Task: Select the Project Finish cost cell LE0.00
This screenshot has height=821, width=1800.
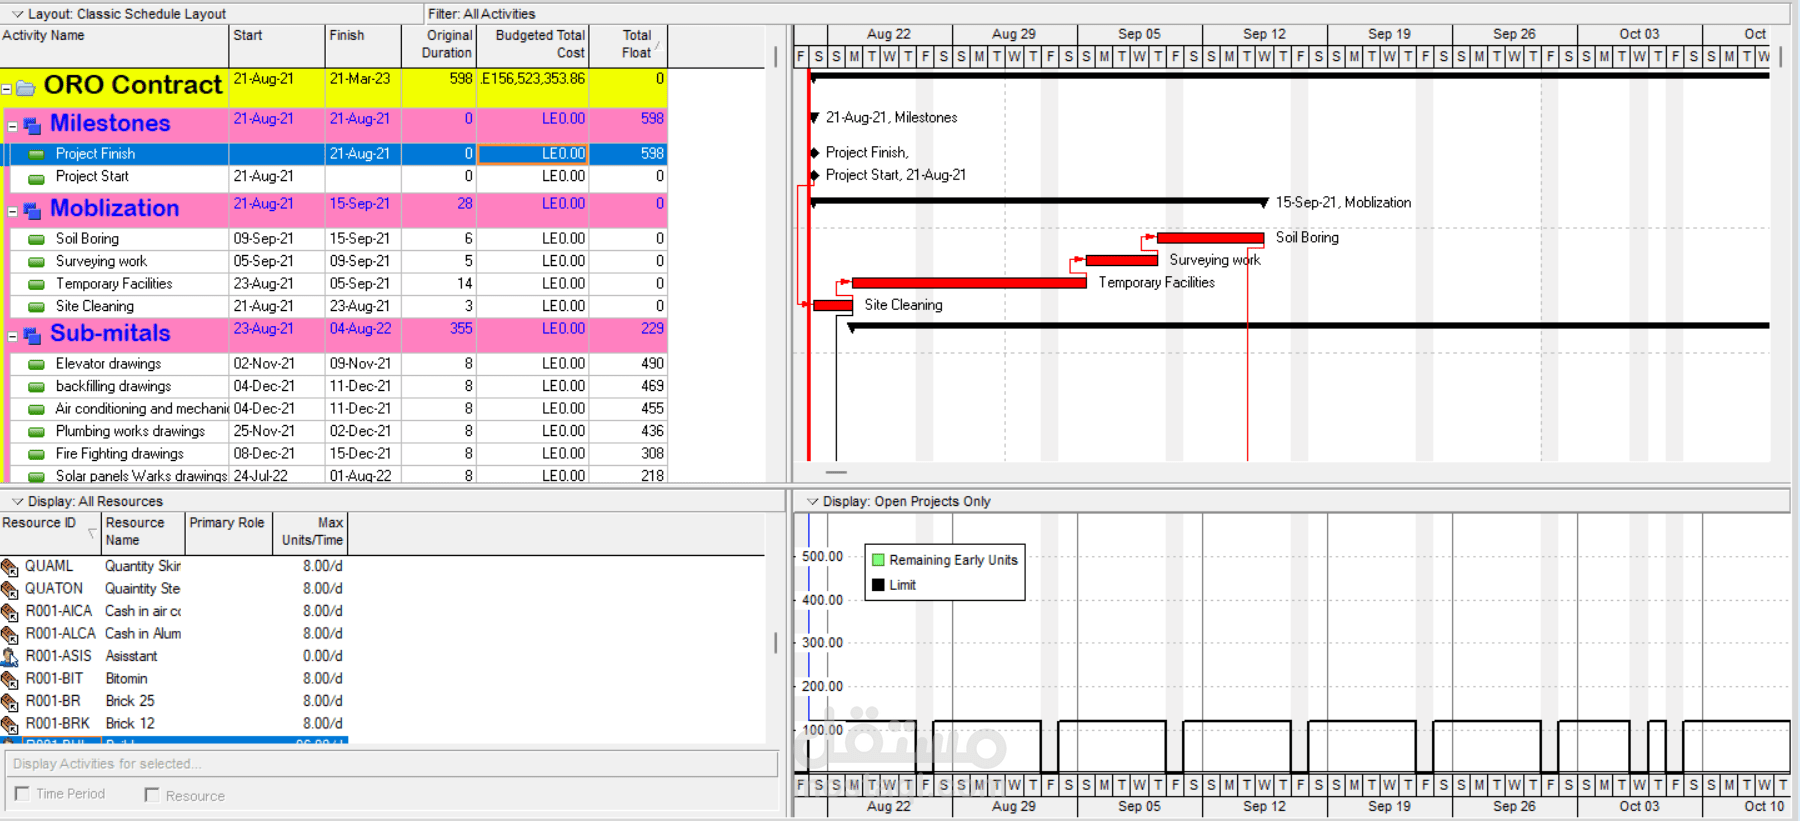Action: (532, 154)
